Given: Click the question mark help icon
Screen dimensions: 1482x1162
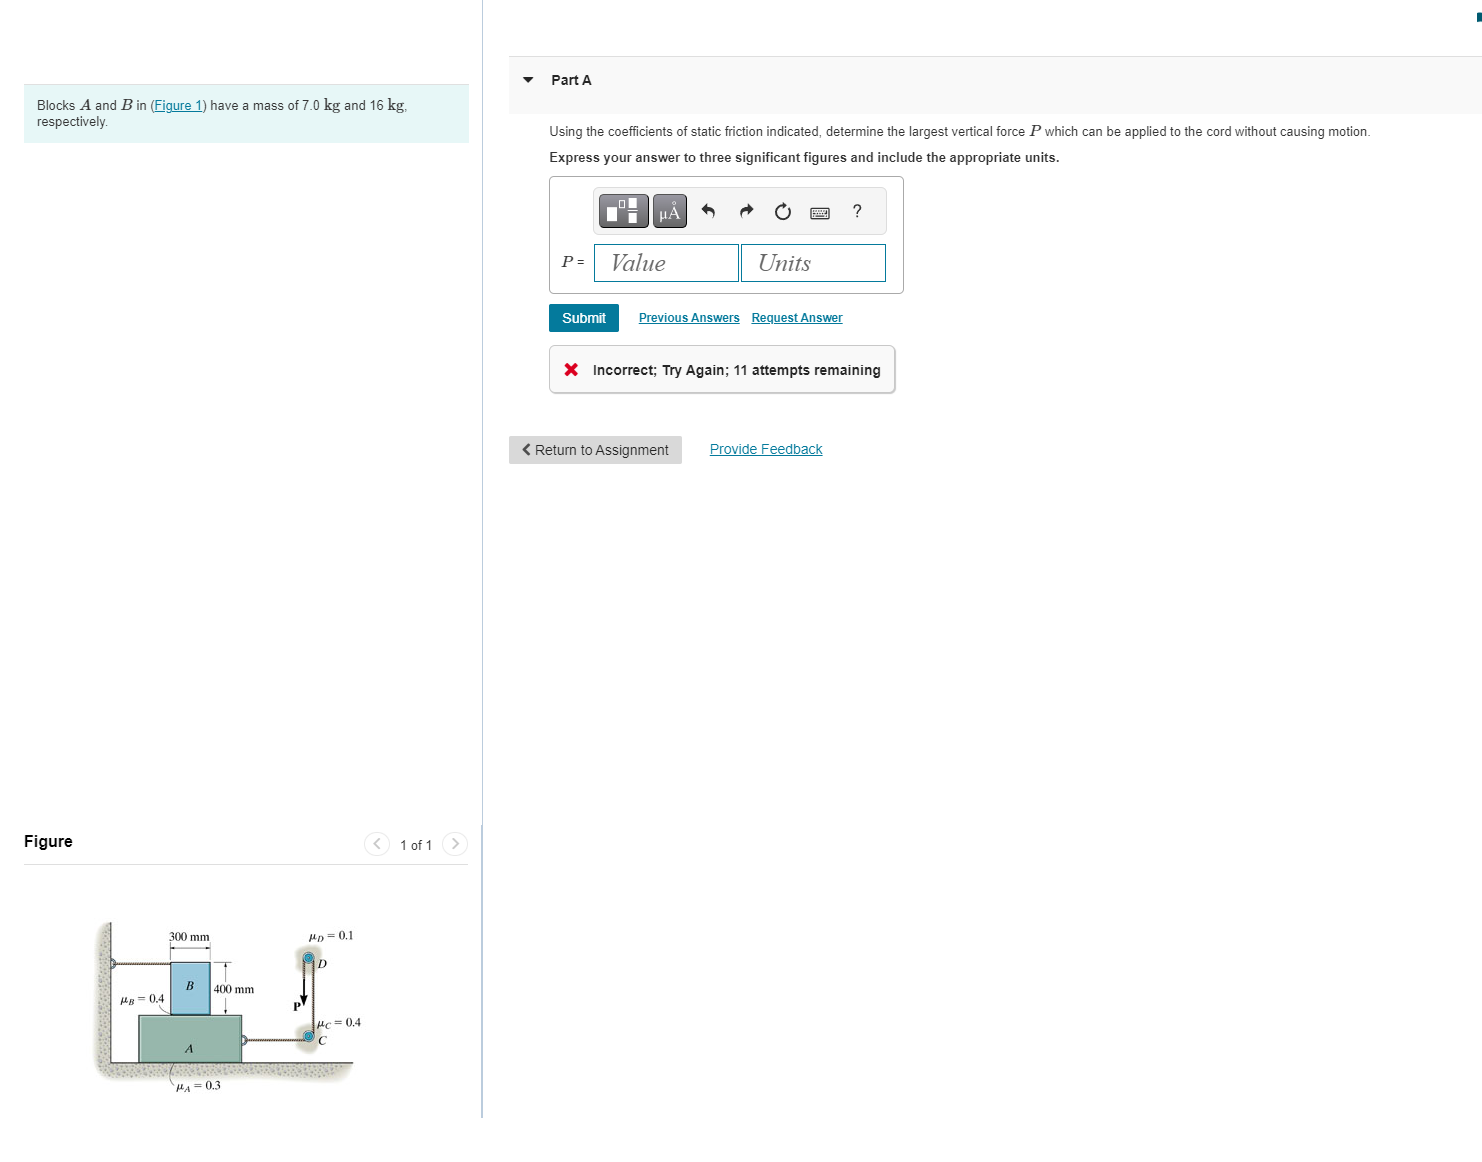Looking at the screenshot, I should coord(856,211).
